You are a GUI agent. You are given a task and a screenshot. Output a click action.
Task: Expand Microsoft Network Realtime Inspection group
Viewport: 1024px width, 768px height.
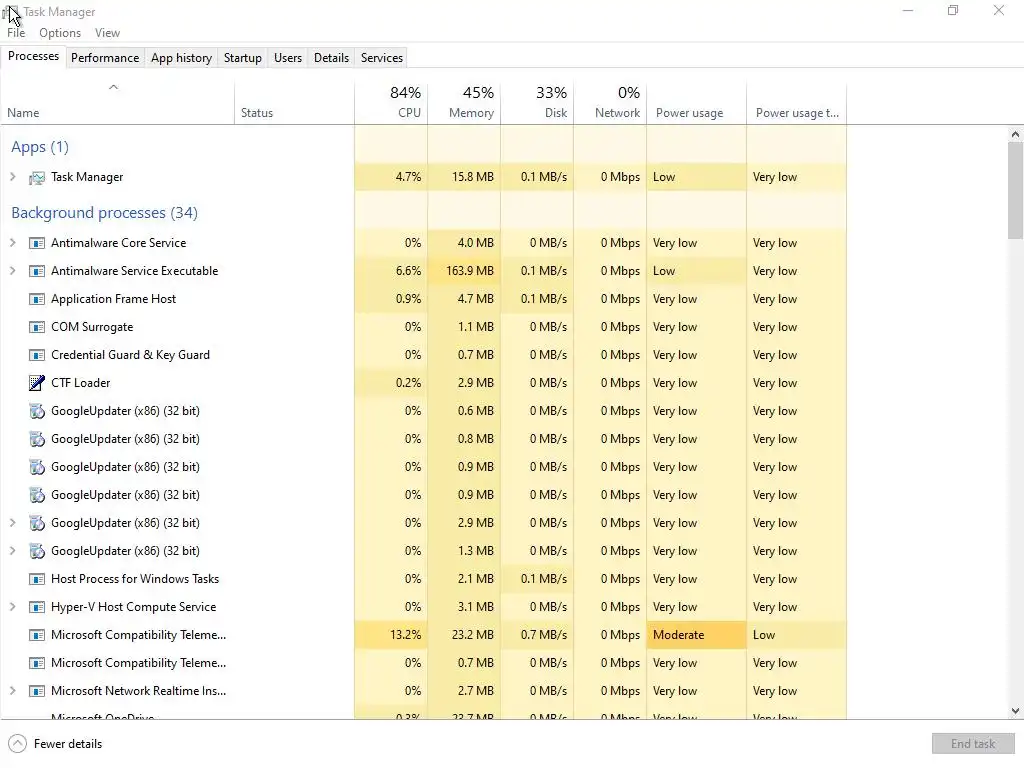pos(12,690)
